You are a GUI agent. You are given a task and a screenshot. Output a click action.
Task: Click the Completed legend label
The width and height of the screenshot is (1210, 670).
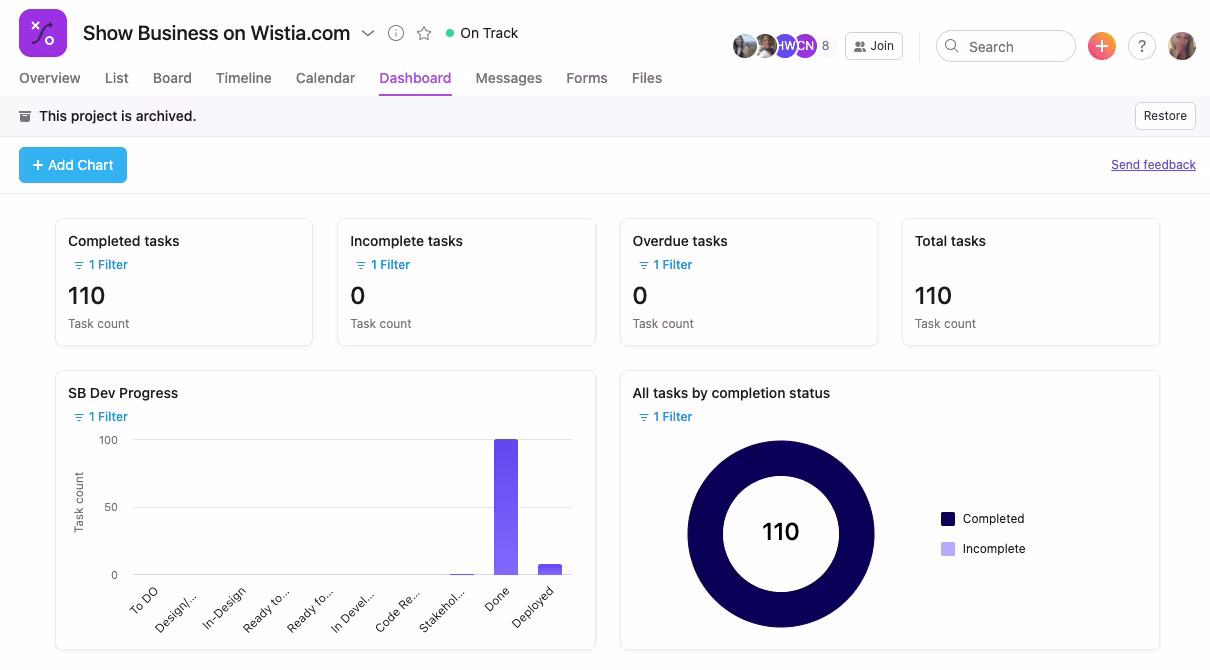(993, 519)
